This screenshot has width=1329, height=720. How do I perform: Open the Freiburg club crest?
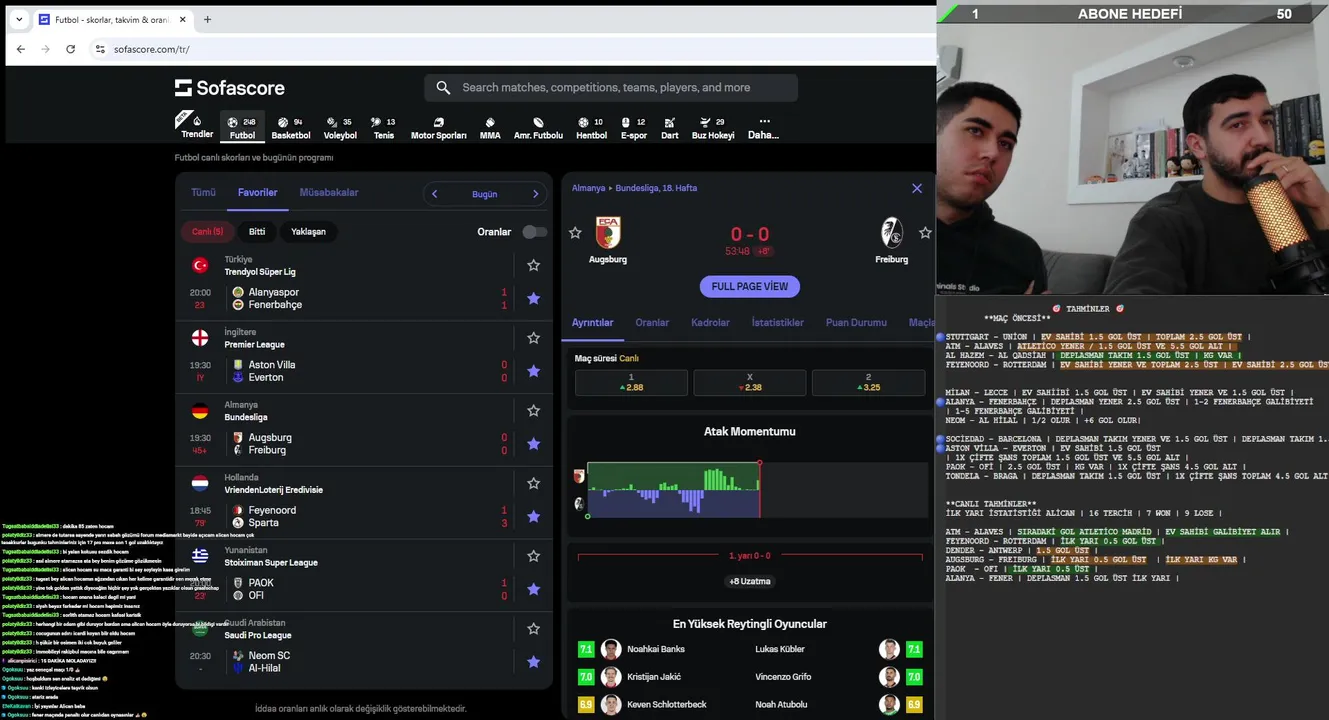(891, 232)
